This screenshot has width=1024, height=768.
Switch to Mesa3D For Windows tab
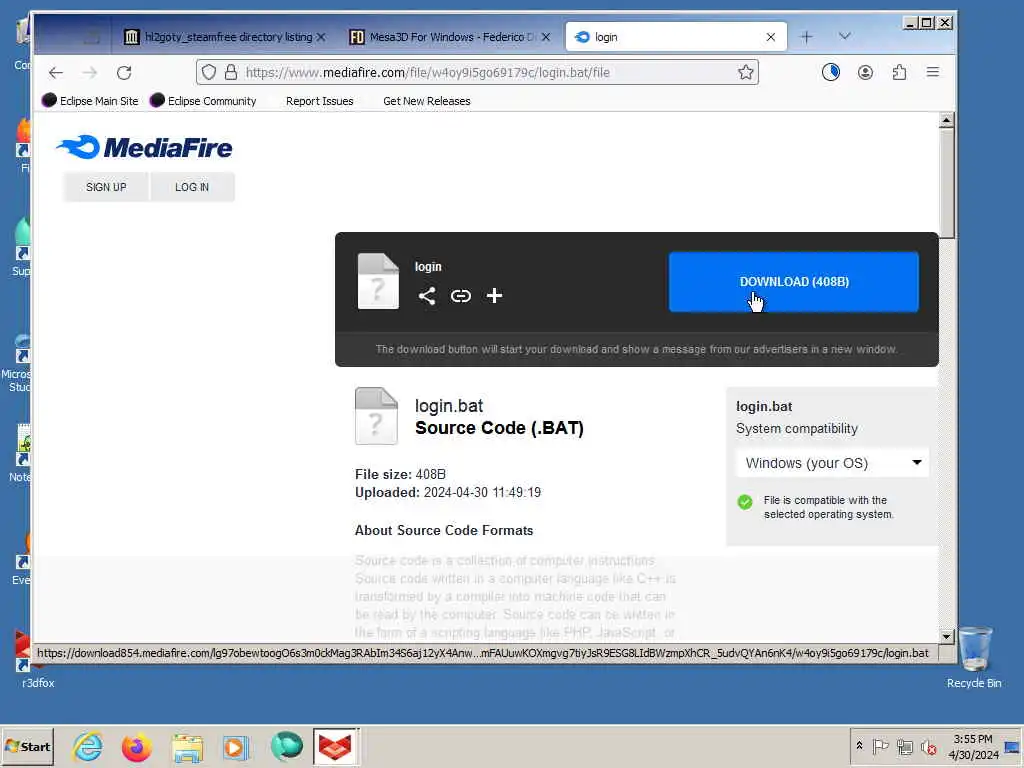452,37
